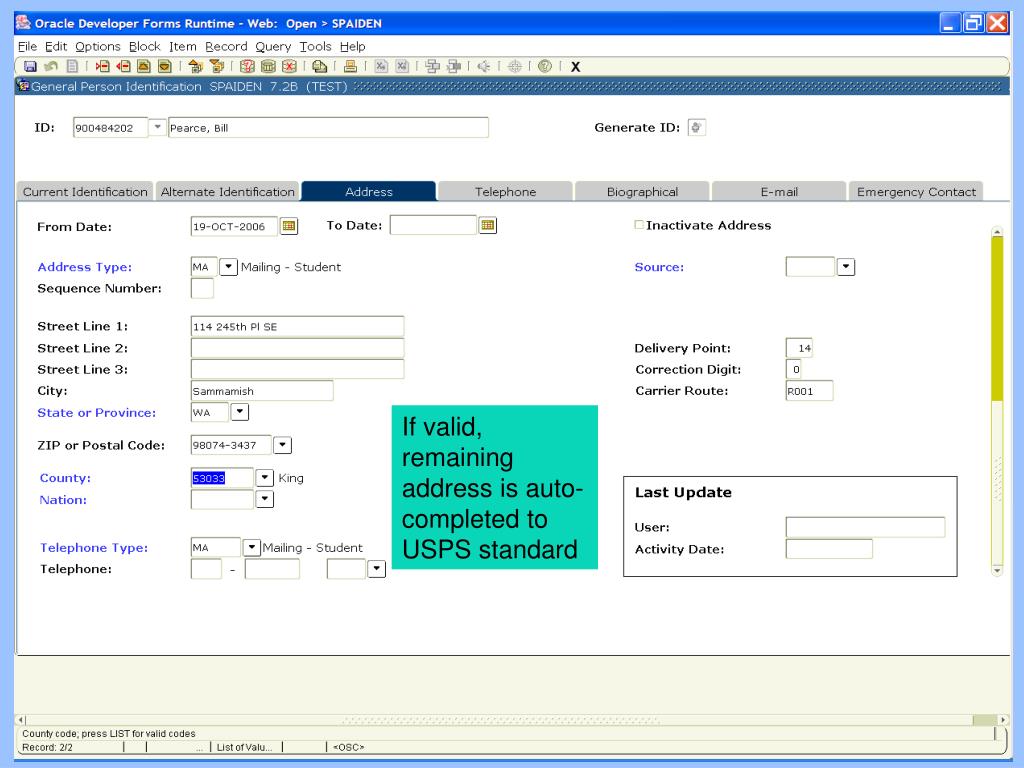Viewport: 1024px width, 768px height.
Task: Open the Options menu
Action: tap(97, 46)
